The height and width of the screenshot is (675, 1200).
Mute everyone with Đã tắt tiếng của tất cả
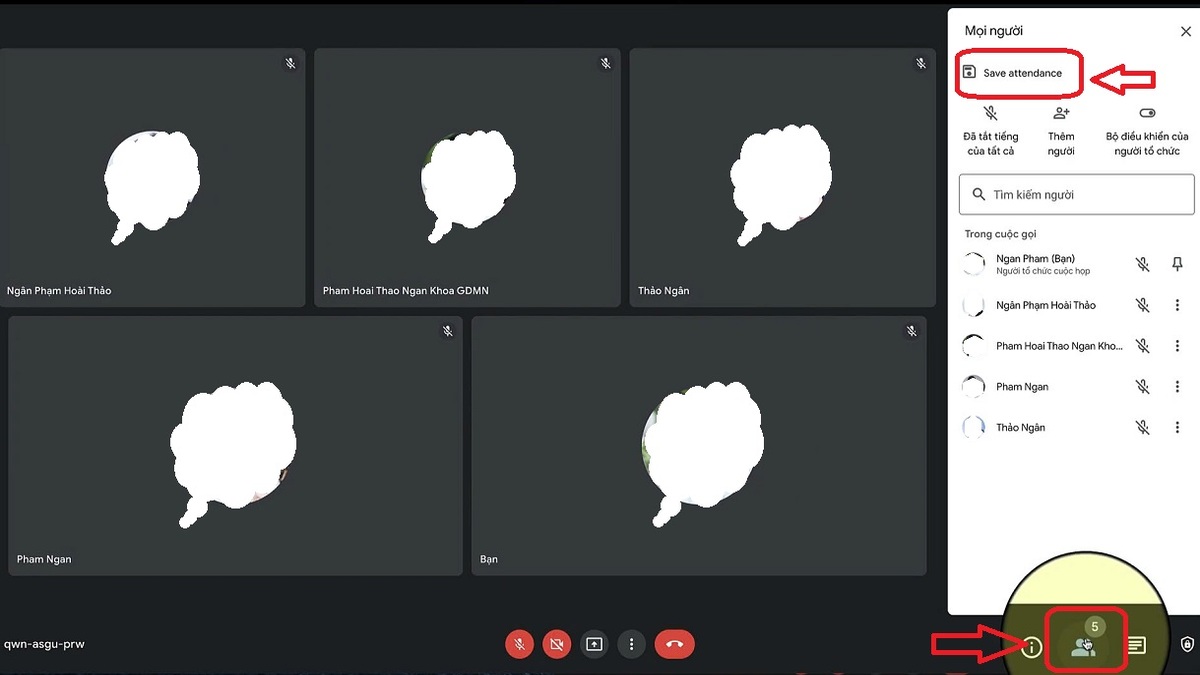pos(991,131)
